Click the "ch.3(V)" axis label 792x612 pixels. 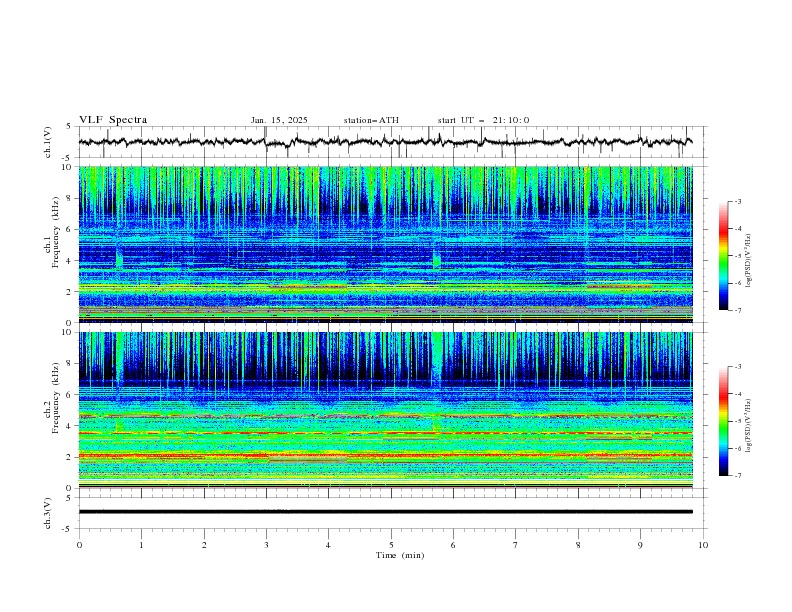[48, 513]
